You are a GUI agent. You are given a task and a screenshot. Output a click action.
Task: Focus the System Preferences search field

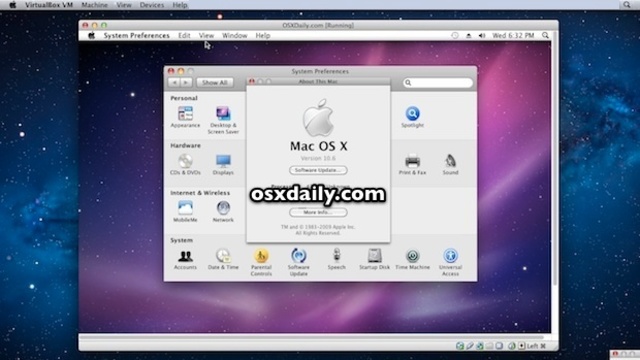(438, 82)
